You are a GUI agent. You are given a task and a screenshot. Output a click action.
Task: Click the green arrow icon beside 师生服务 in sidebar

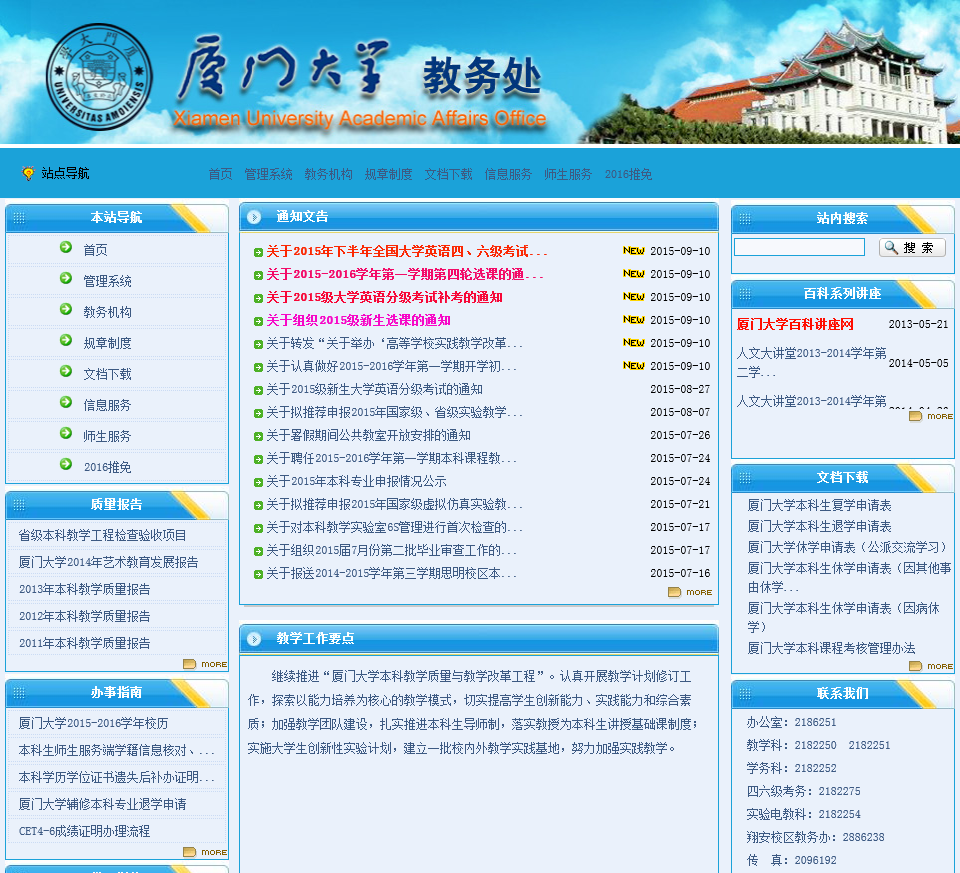point(66,433)
